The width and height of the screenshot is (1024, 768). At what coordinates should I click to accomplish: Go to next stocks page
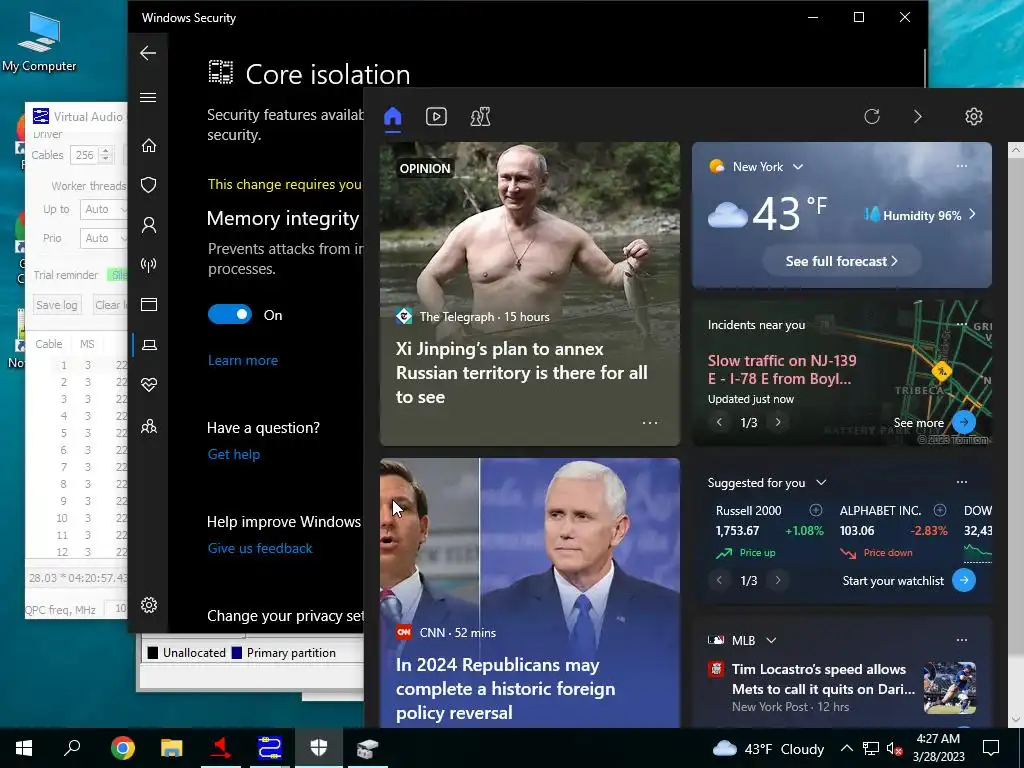pyautogui.click(x=778, y=581)
